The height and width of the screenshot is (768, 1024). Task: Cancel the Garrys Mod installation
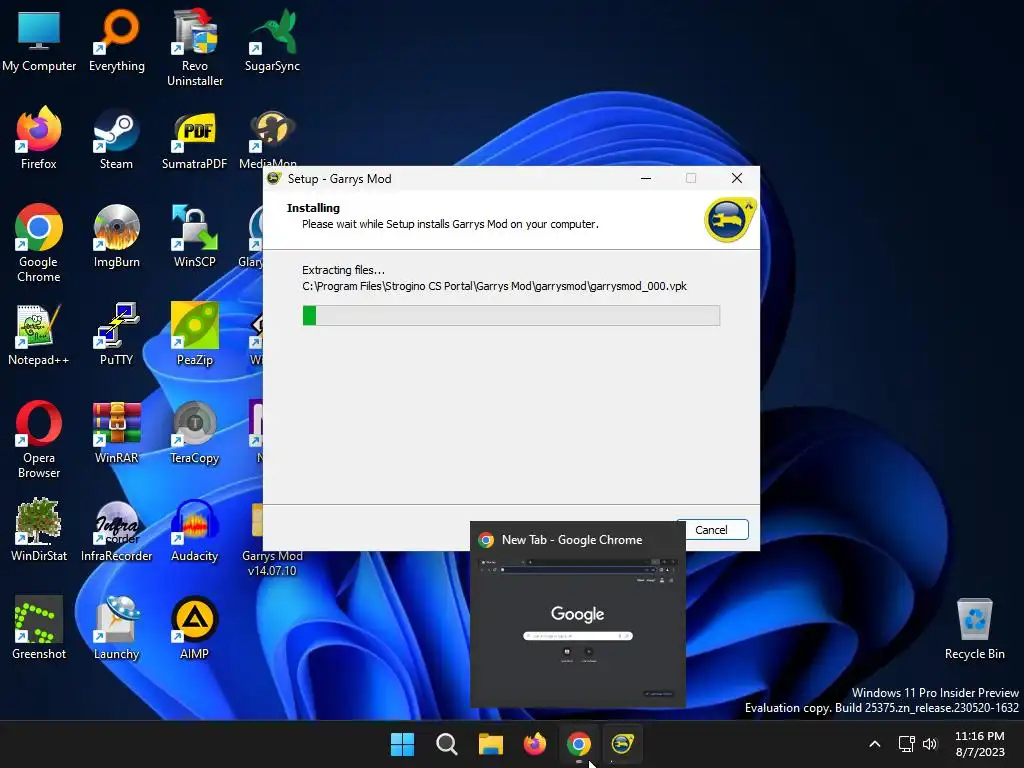tap(711, 530)
